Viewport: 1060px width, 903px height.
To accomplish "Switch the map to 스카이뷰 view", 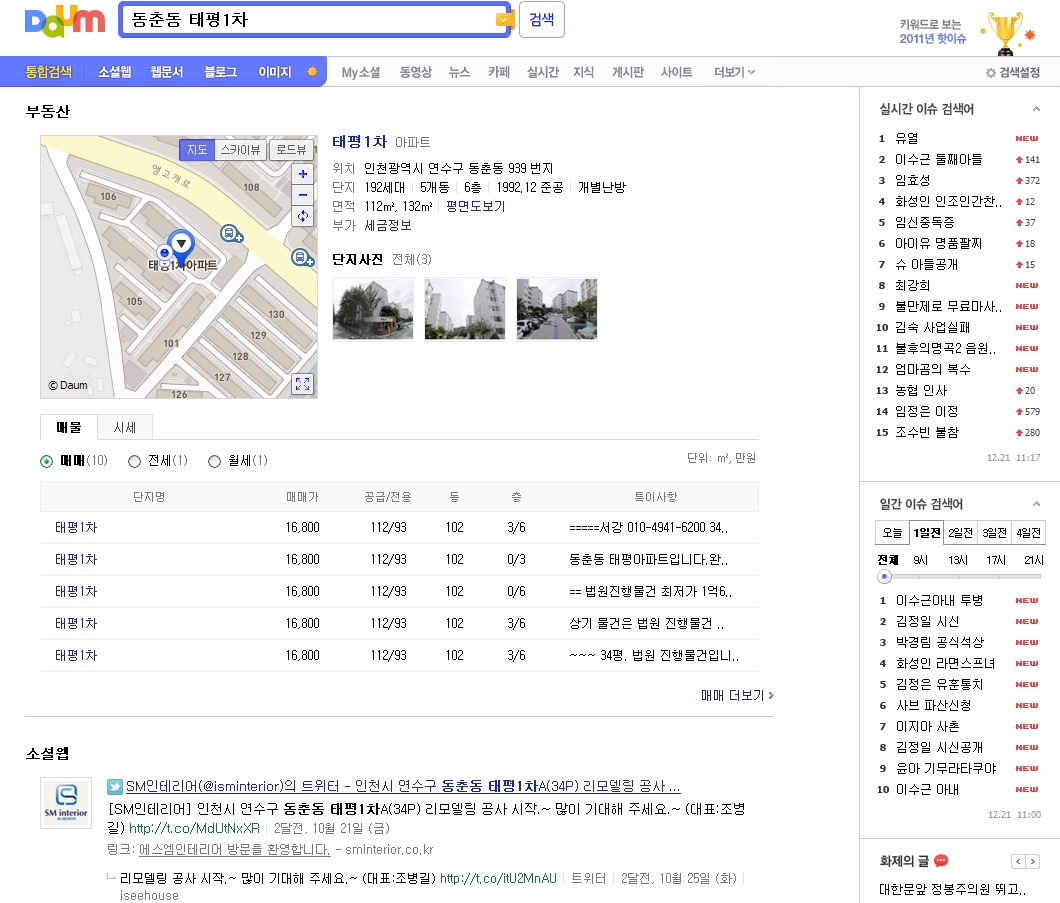I will point(240,150).
